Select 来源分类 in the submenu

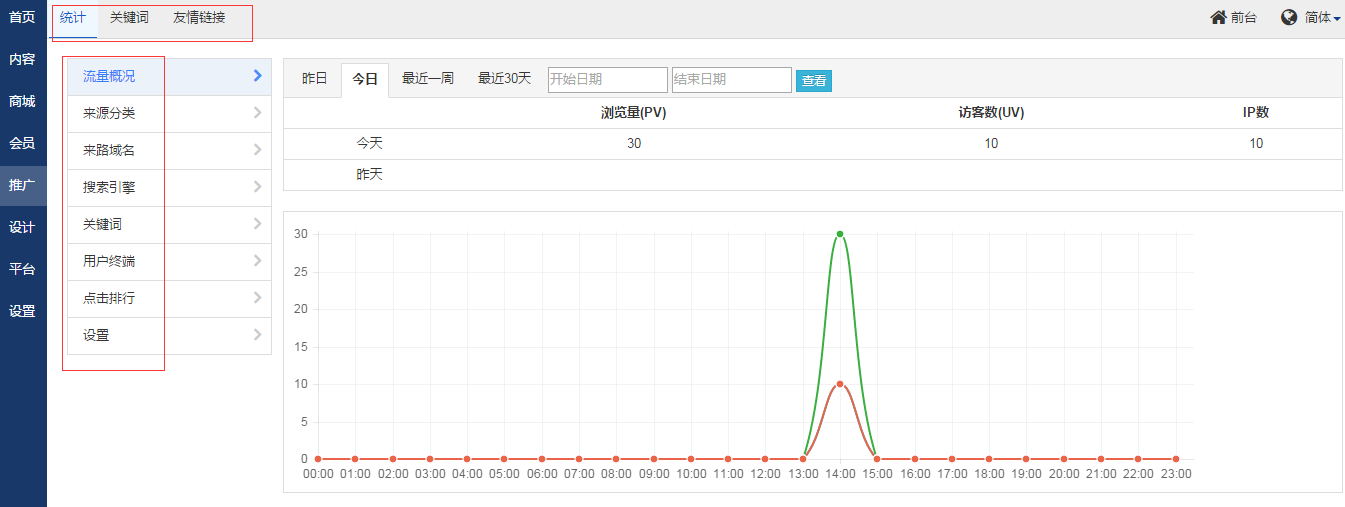(x=169, y=113)
